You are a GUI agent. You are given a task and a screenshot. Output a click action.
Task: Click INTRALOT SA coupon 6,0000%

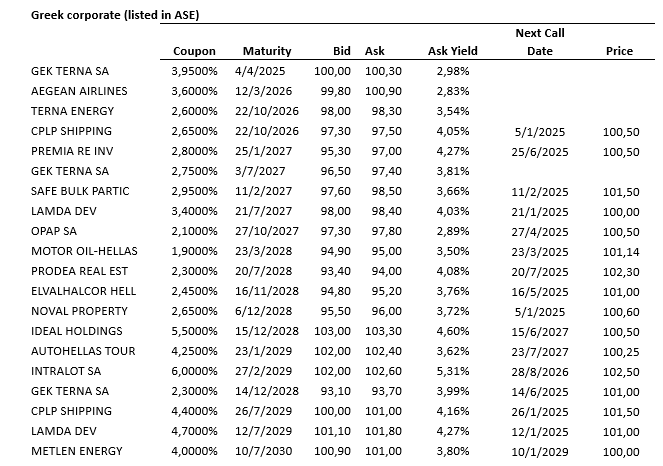point(195,371)
